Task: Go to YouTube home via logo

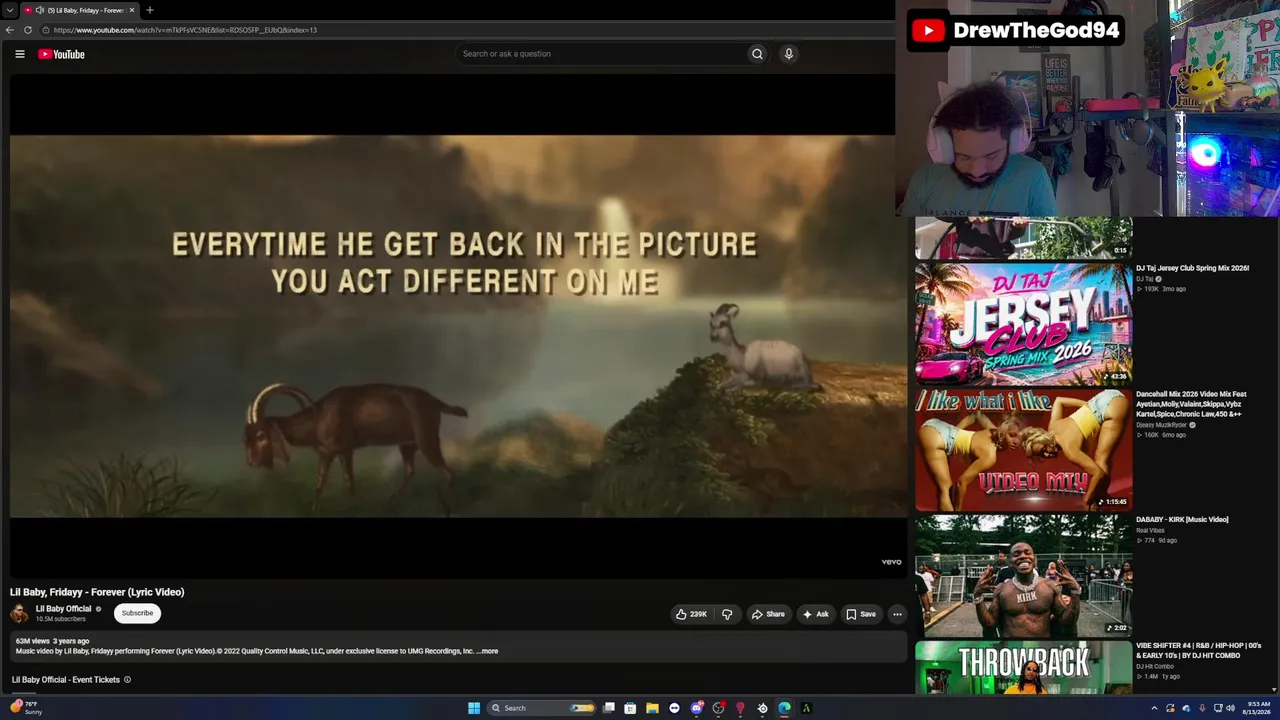Action: [x=61, y=54]
